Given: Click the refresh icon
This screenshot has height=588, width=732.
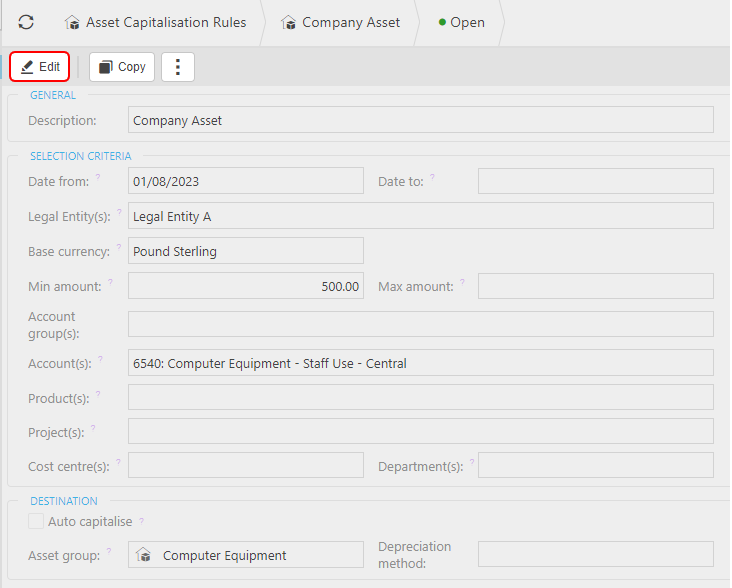Looking at the screenshot, I should pos(26,22).
